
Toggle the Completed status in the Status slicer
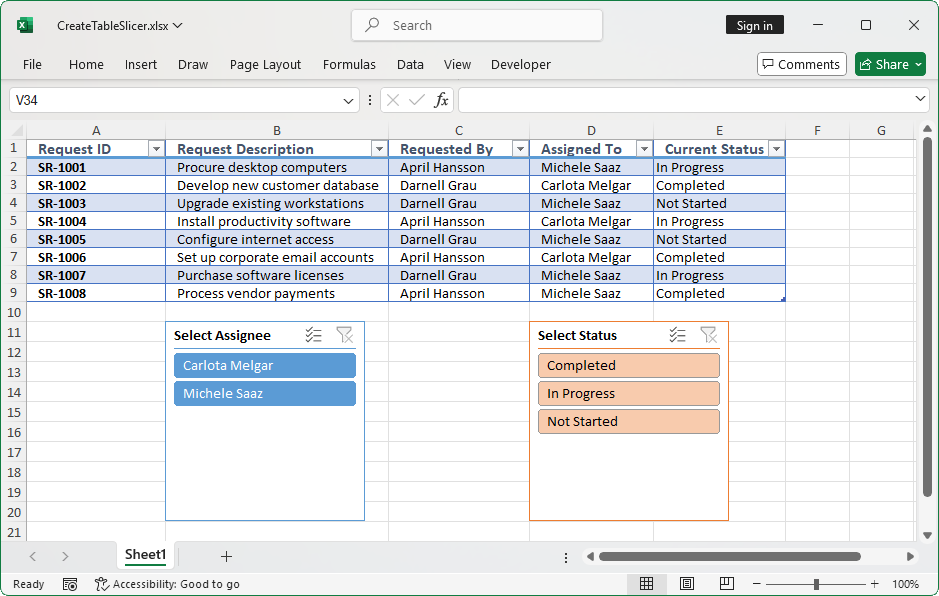click(x=628, y=365)
